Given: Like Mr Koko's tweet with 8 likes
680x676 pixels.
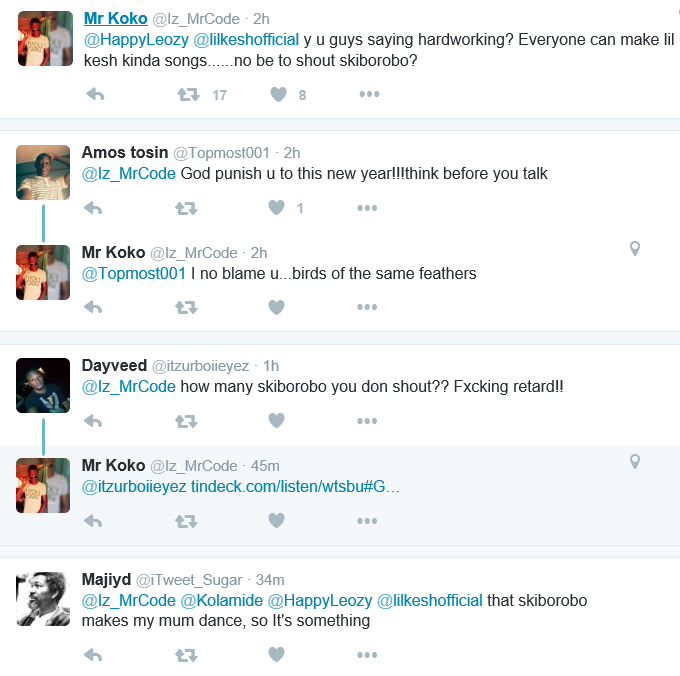Looking at the screenshot, I should pyautogui.click(x=278, y=95).
